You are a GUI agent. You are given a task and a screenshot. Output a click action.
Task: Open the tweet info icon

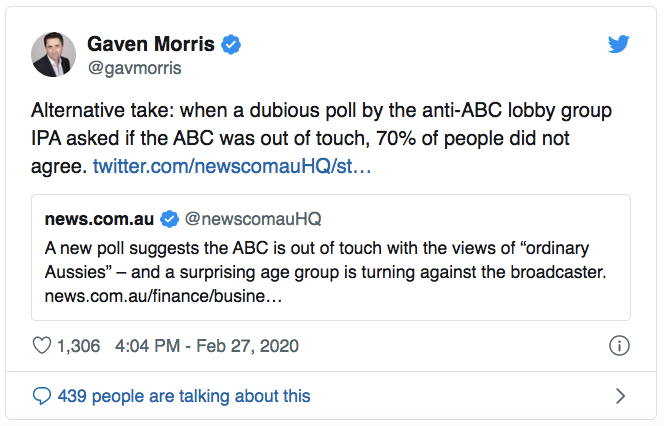619,346
